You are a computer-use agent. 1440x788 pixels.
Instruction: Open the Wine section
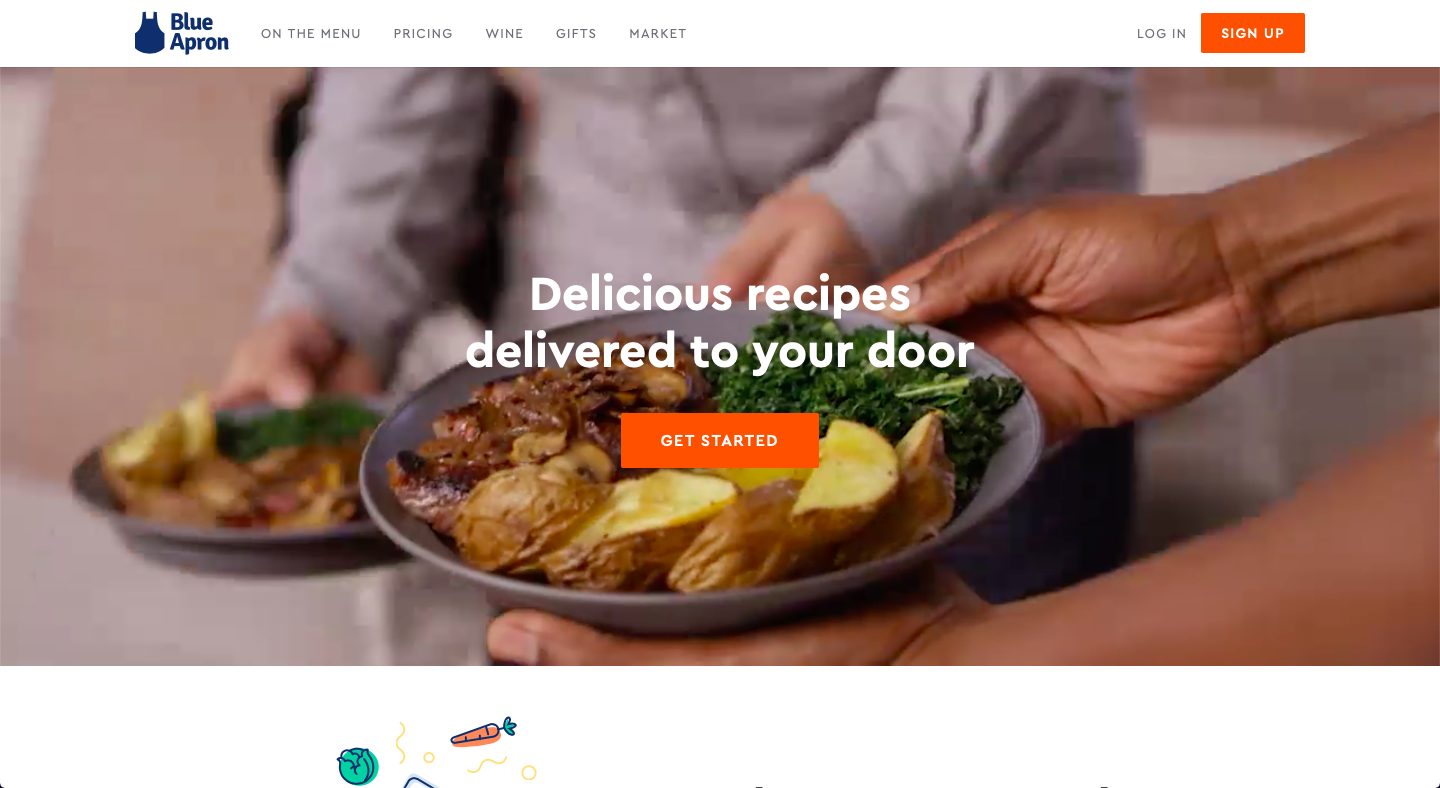point(504,34)
